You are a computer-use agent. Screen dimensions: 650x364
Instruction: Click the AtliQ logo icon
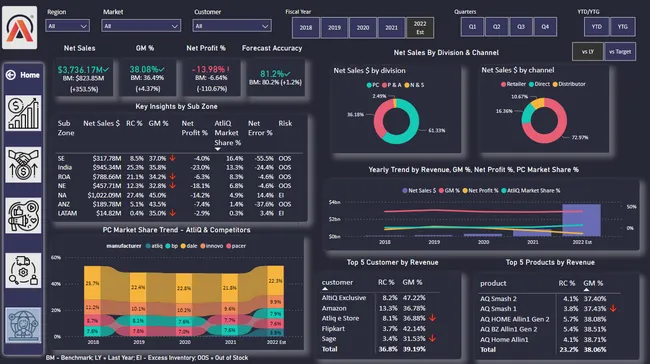point(19,27)
